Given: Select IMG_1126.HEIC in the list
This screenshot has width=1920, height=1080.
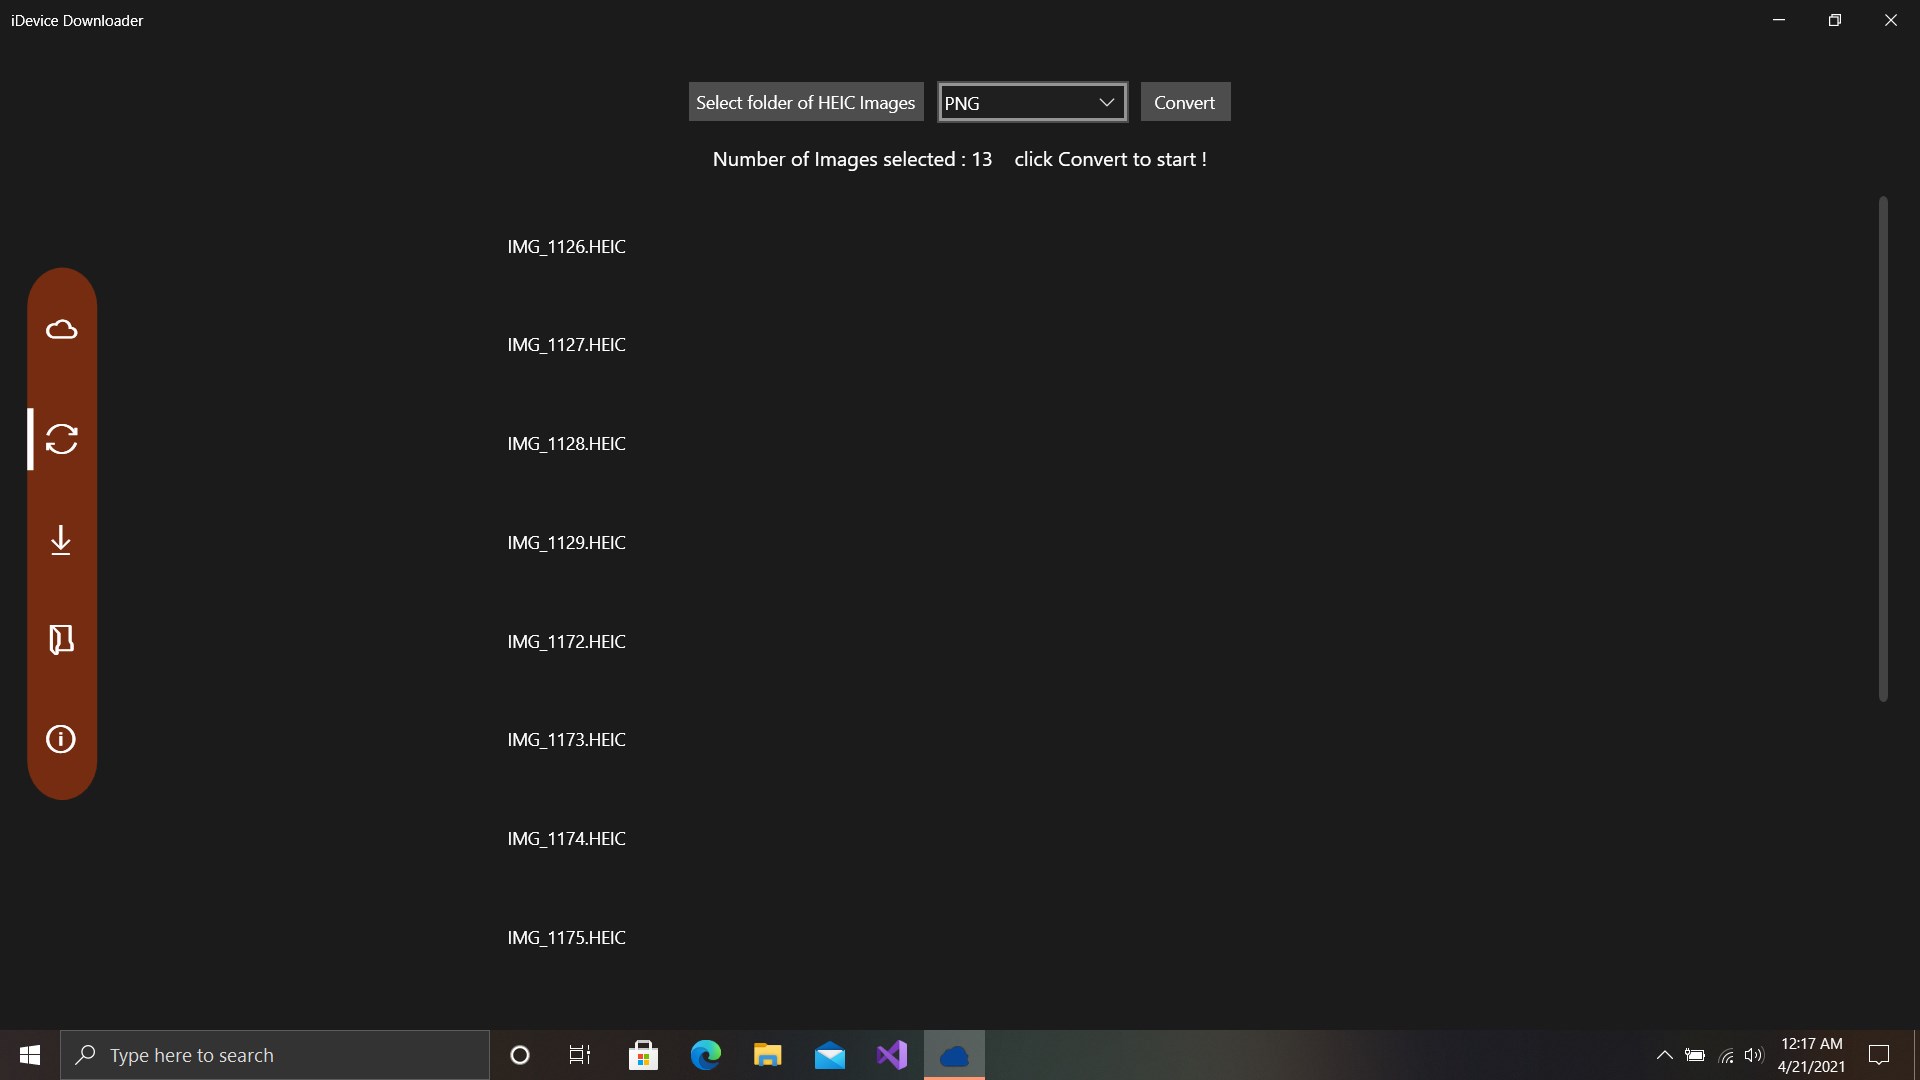Looking at the screenshot, I should pyautogui.click(x=566, y=247).
